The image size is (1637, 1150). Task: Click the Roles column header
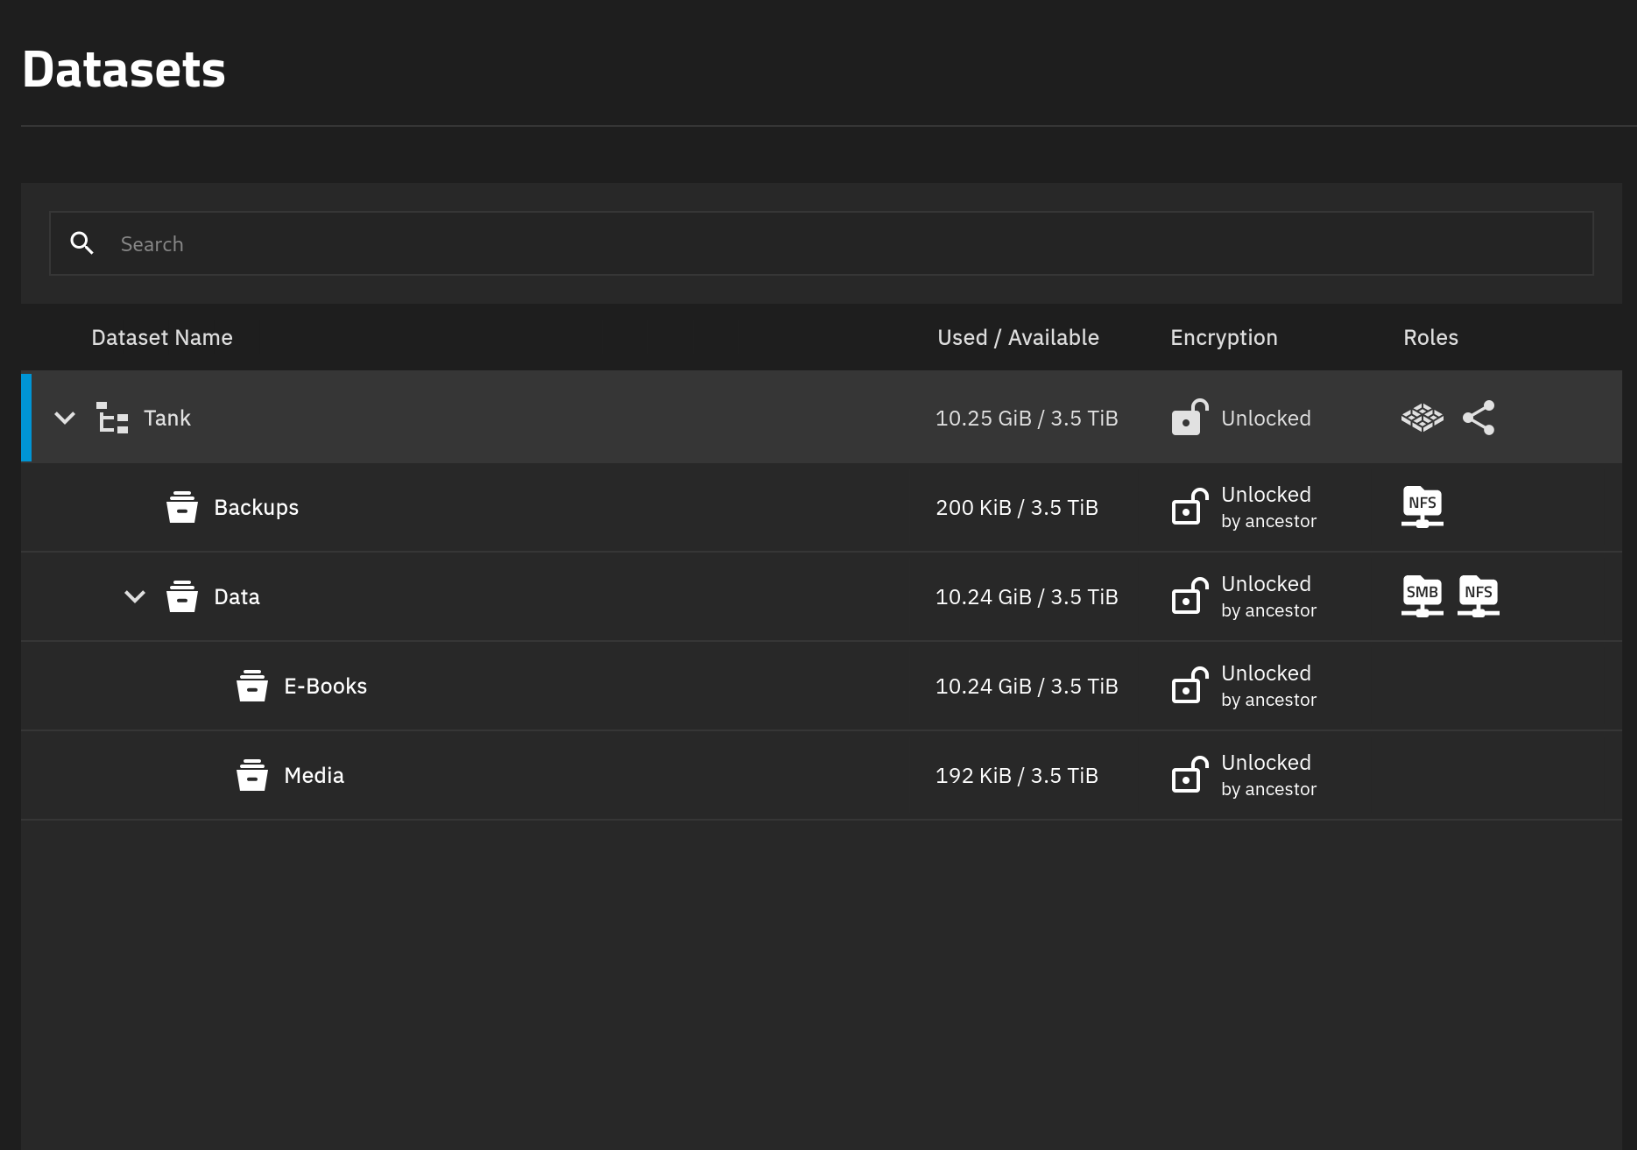point(1430,337)
